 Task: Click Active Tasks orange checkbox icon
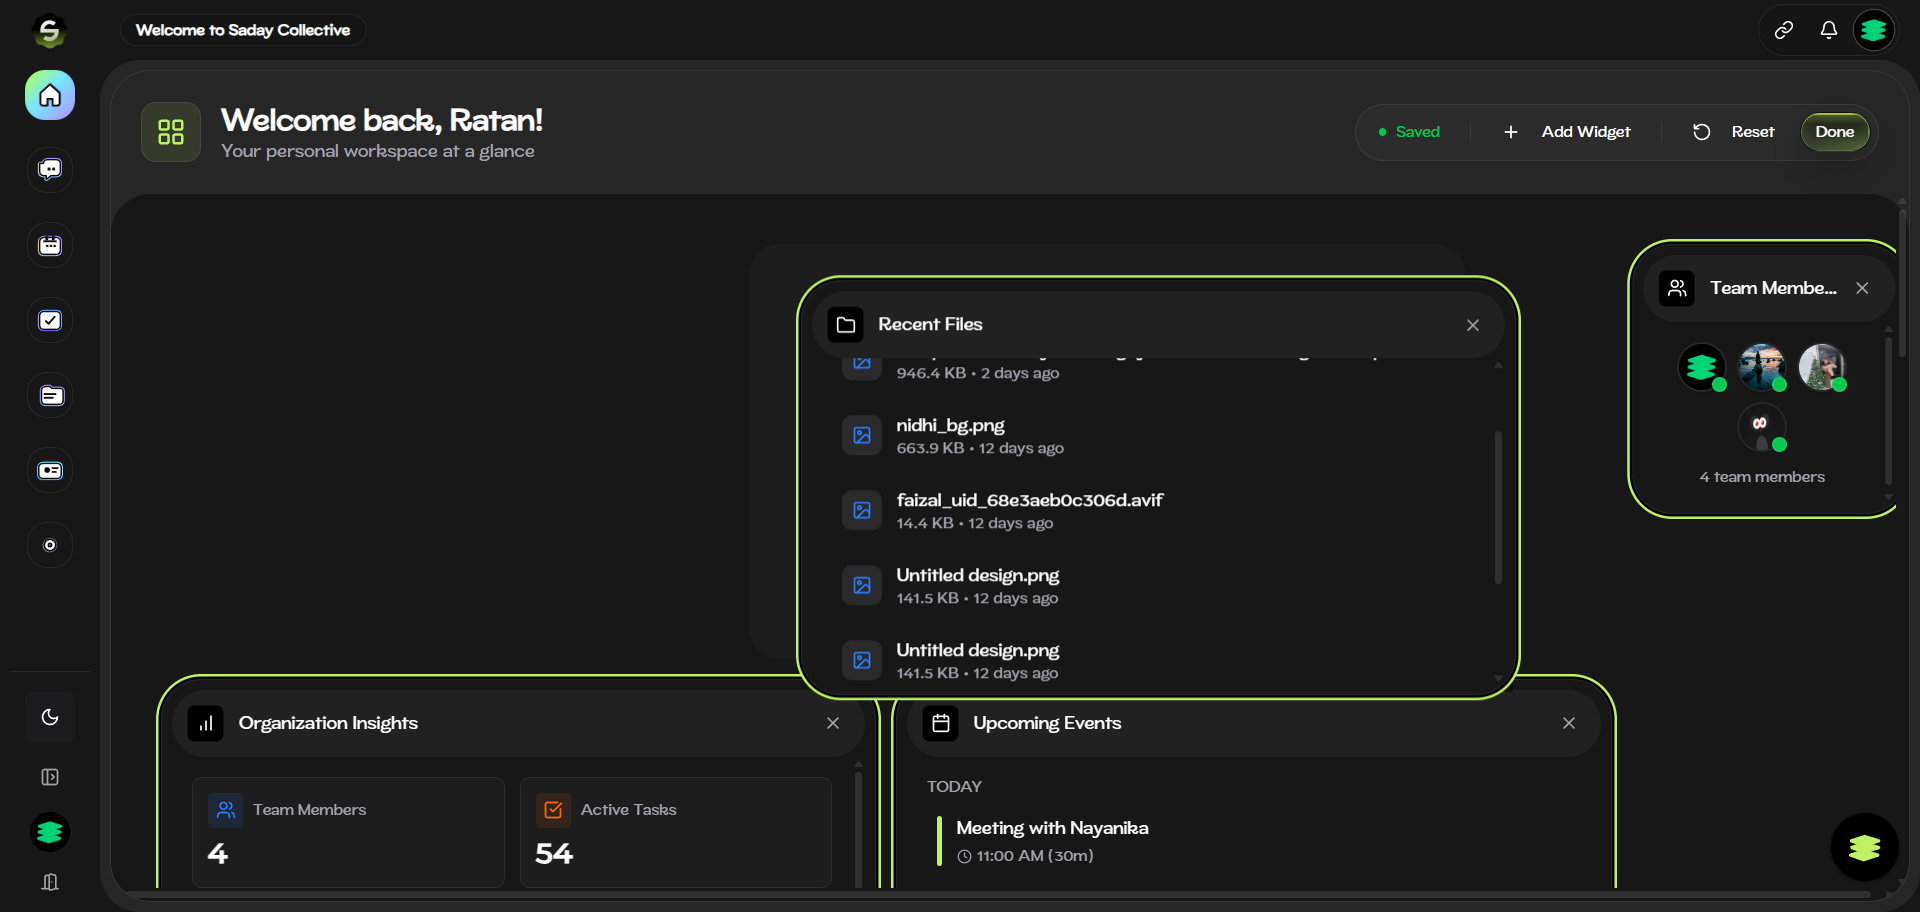[553, 810]
